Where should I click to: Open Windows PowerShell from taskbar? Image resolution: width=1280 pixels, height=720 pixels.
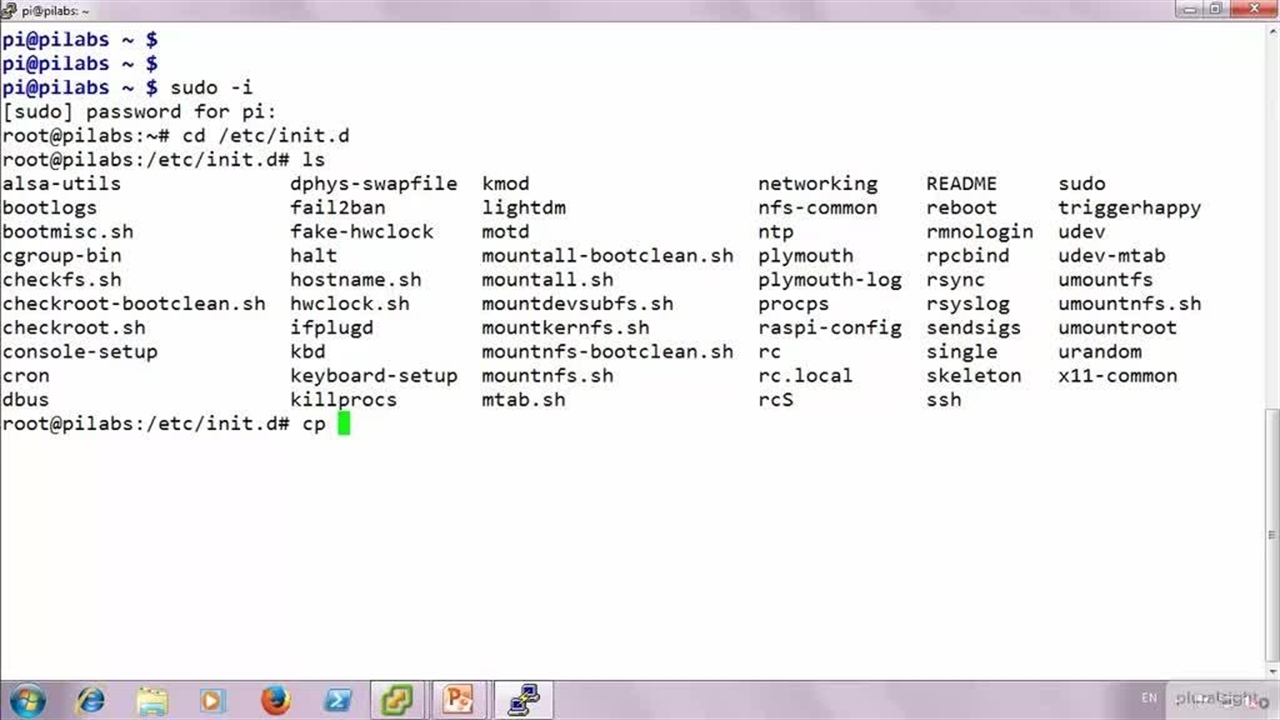(337, 699)
